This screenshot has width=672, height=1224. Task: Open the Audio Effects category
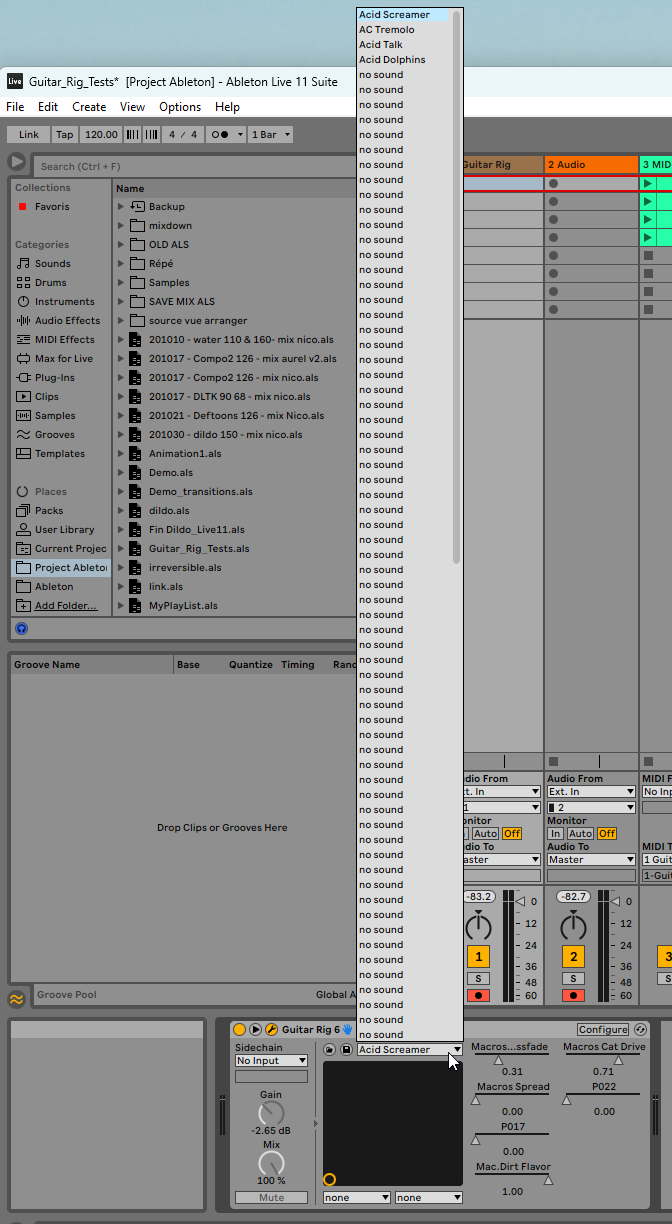(67, 321)
